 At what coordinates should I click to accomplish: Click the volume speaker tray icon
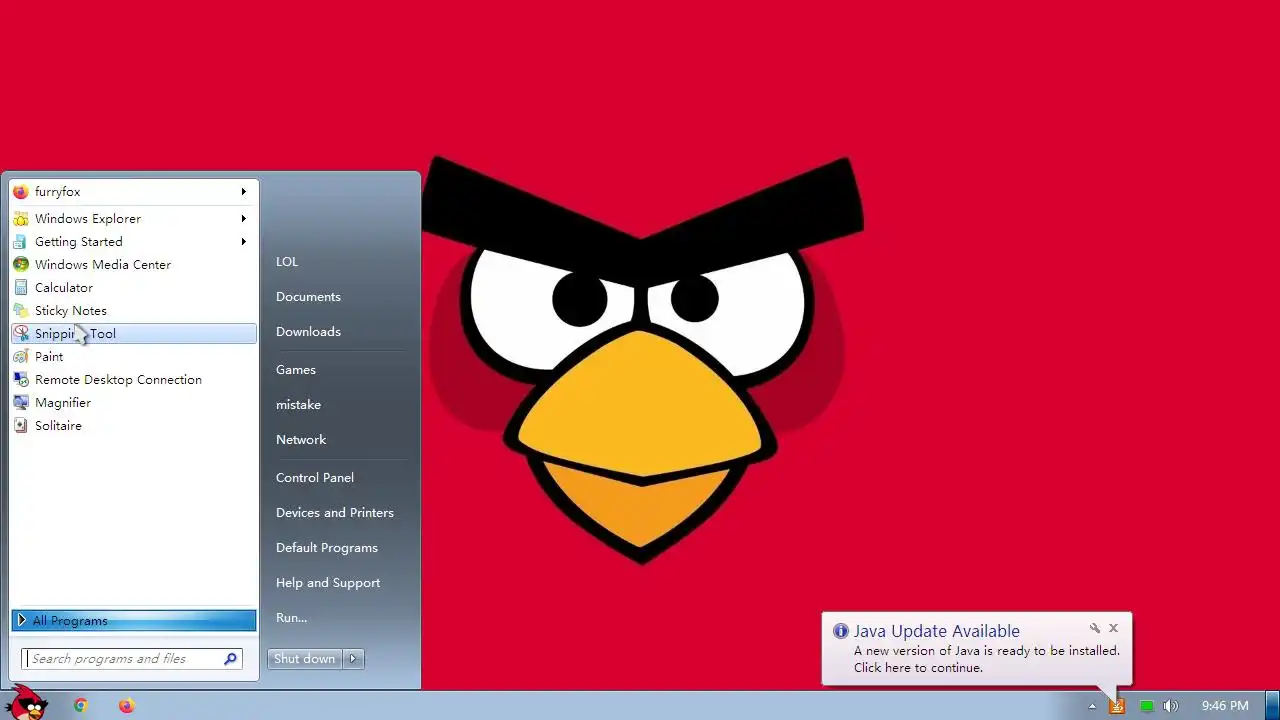point(1171,706)
